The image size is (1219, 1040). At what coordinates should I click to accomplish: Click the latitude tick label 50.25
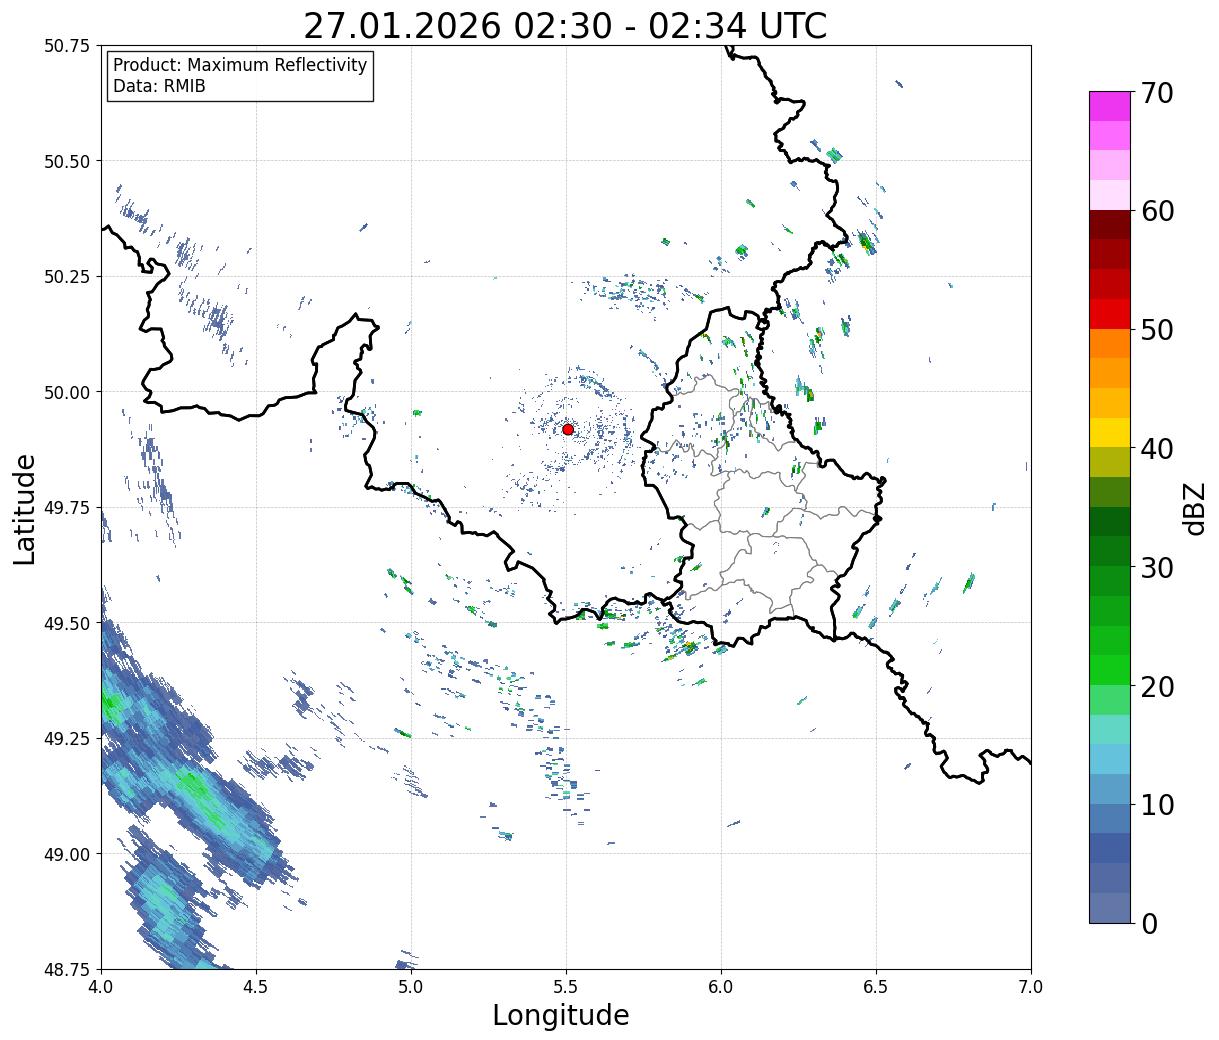pyautogui.click(x=67, y=277)
